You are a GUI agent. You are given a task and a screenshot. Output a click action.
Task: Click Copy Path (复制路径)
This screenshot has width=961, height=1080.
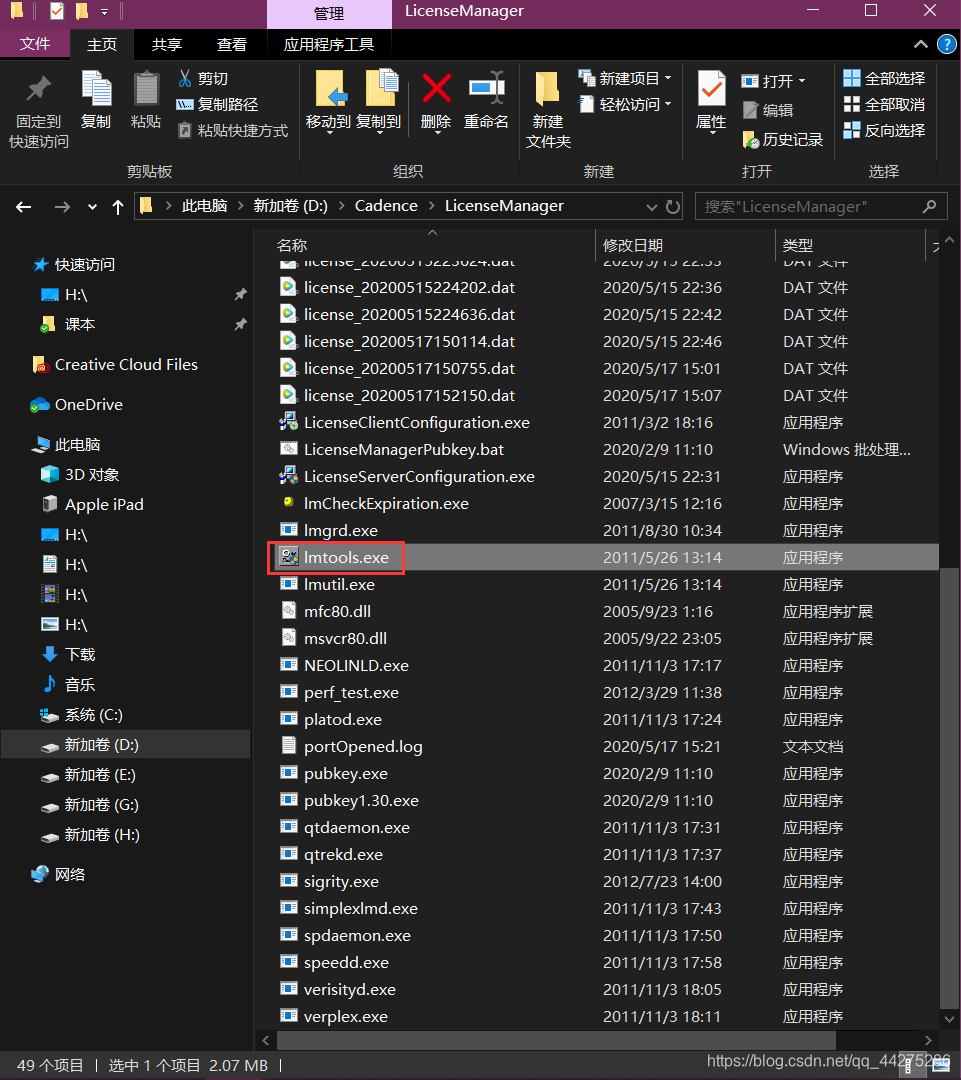click(218, 104)
